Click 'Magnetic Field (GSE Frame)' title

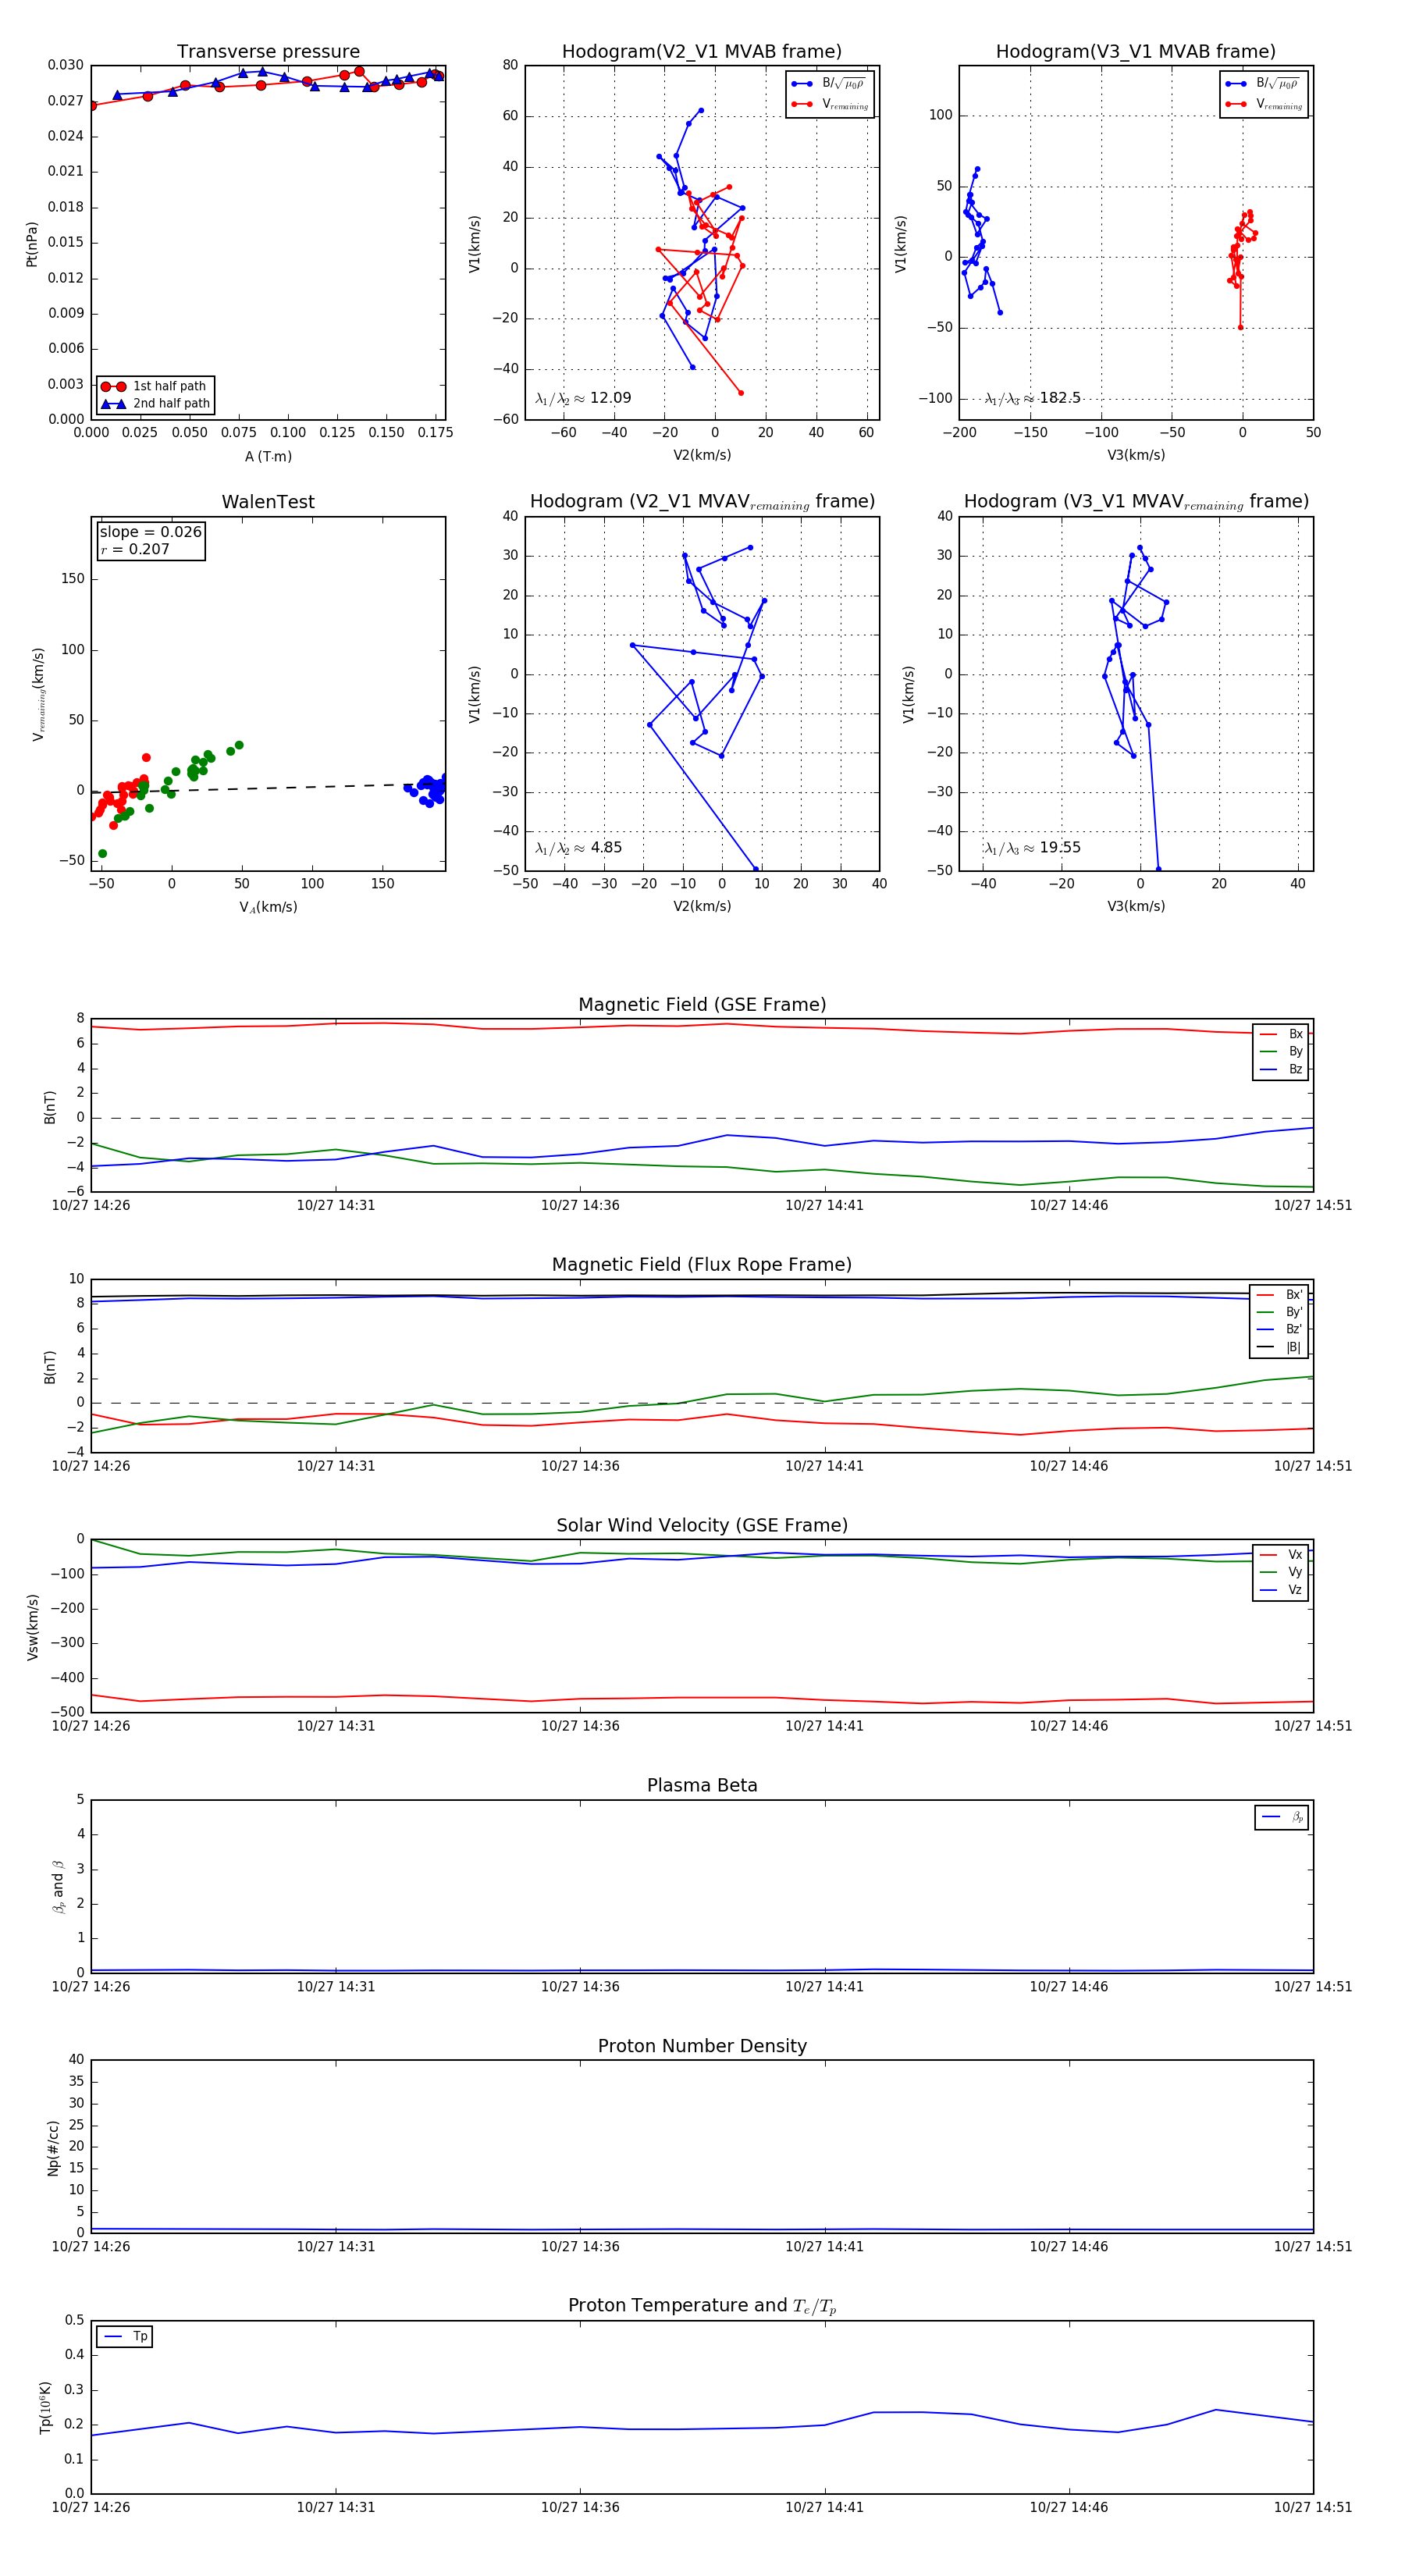pos(702,1005)
